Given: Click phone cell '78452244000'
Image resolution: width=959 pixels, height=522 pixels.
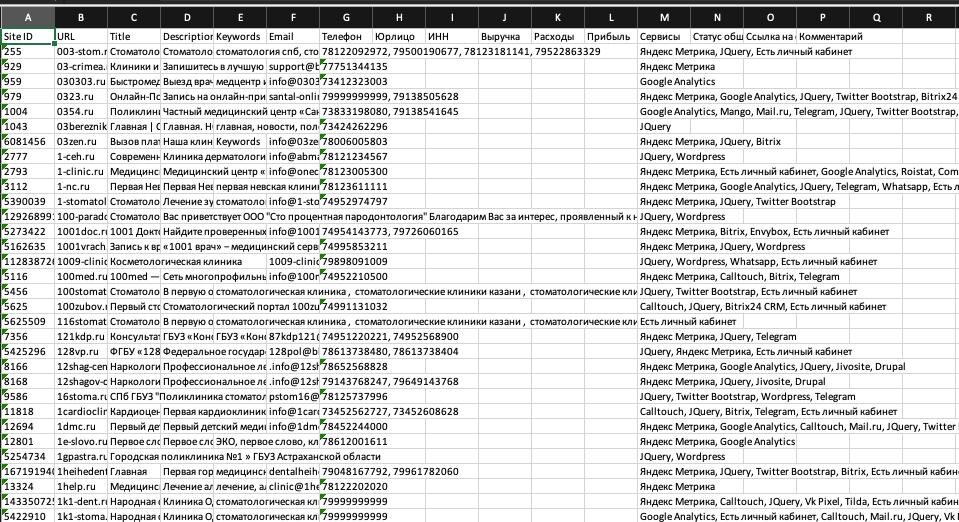Looking at the screenshot, I should [x=346, y=427].
